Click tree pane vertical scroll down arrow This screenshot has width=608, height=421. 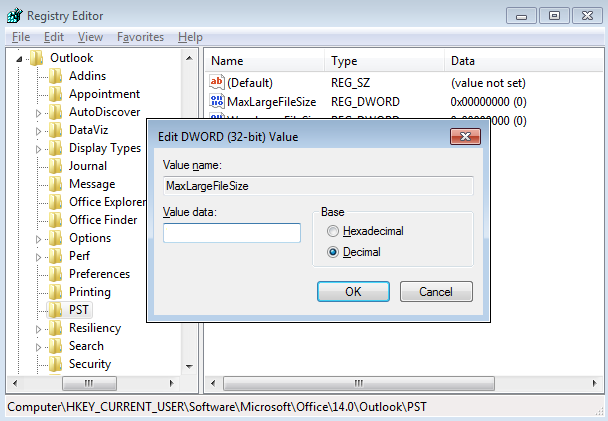(x=189, y=366)
